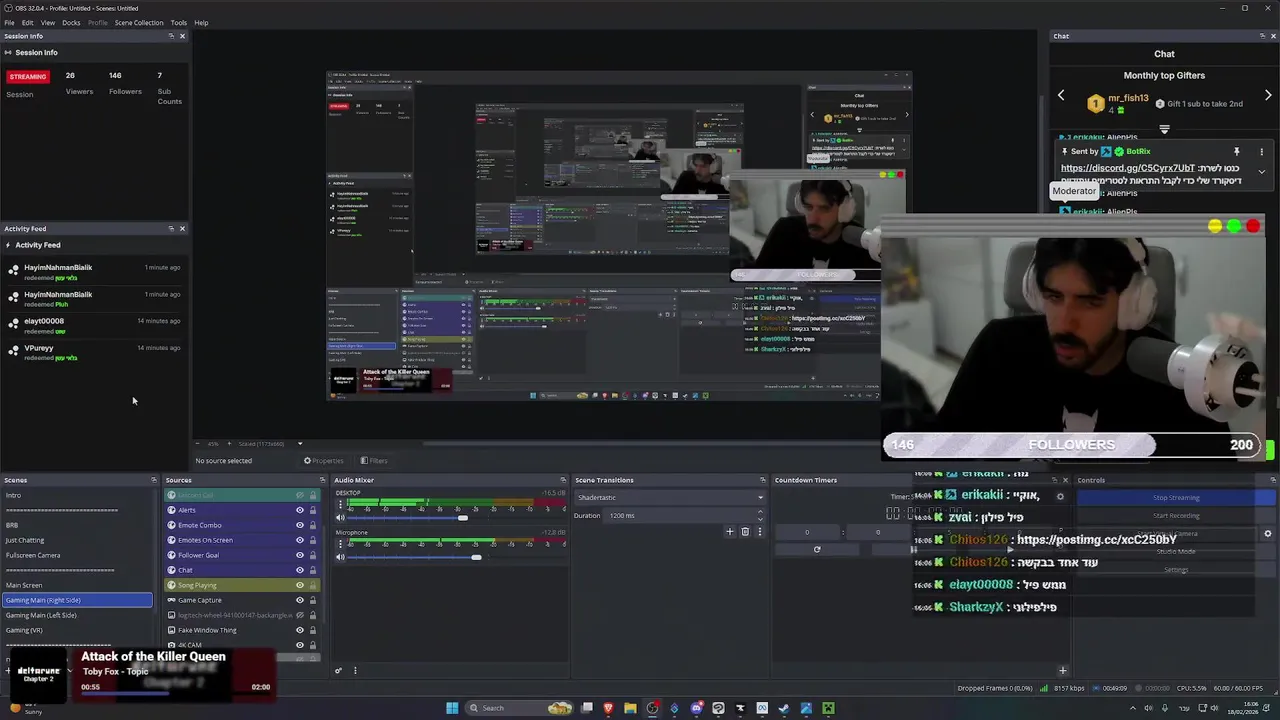
Task: Show the logitech-wheel image source
Action: coord(299,615)
